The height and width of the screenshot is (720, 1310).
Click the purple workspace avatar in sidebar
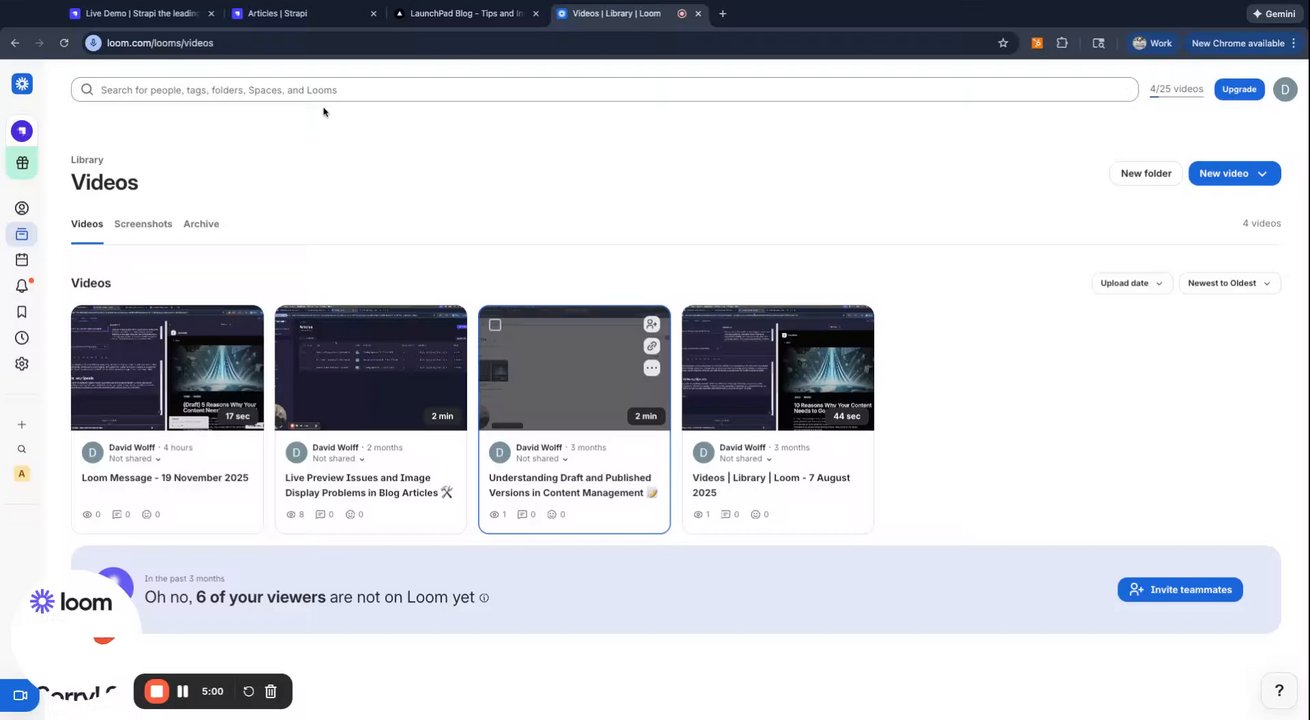[22, 131]
